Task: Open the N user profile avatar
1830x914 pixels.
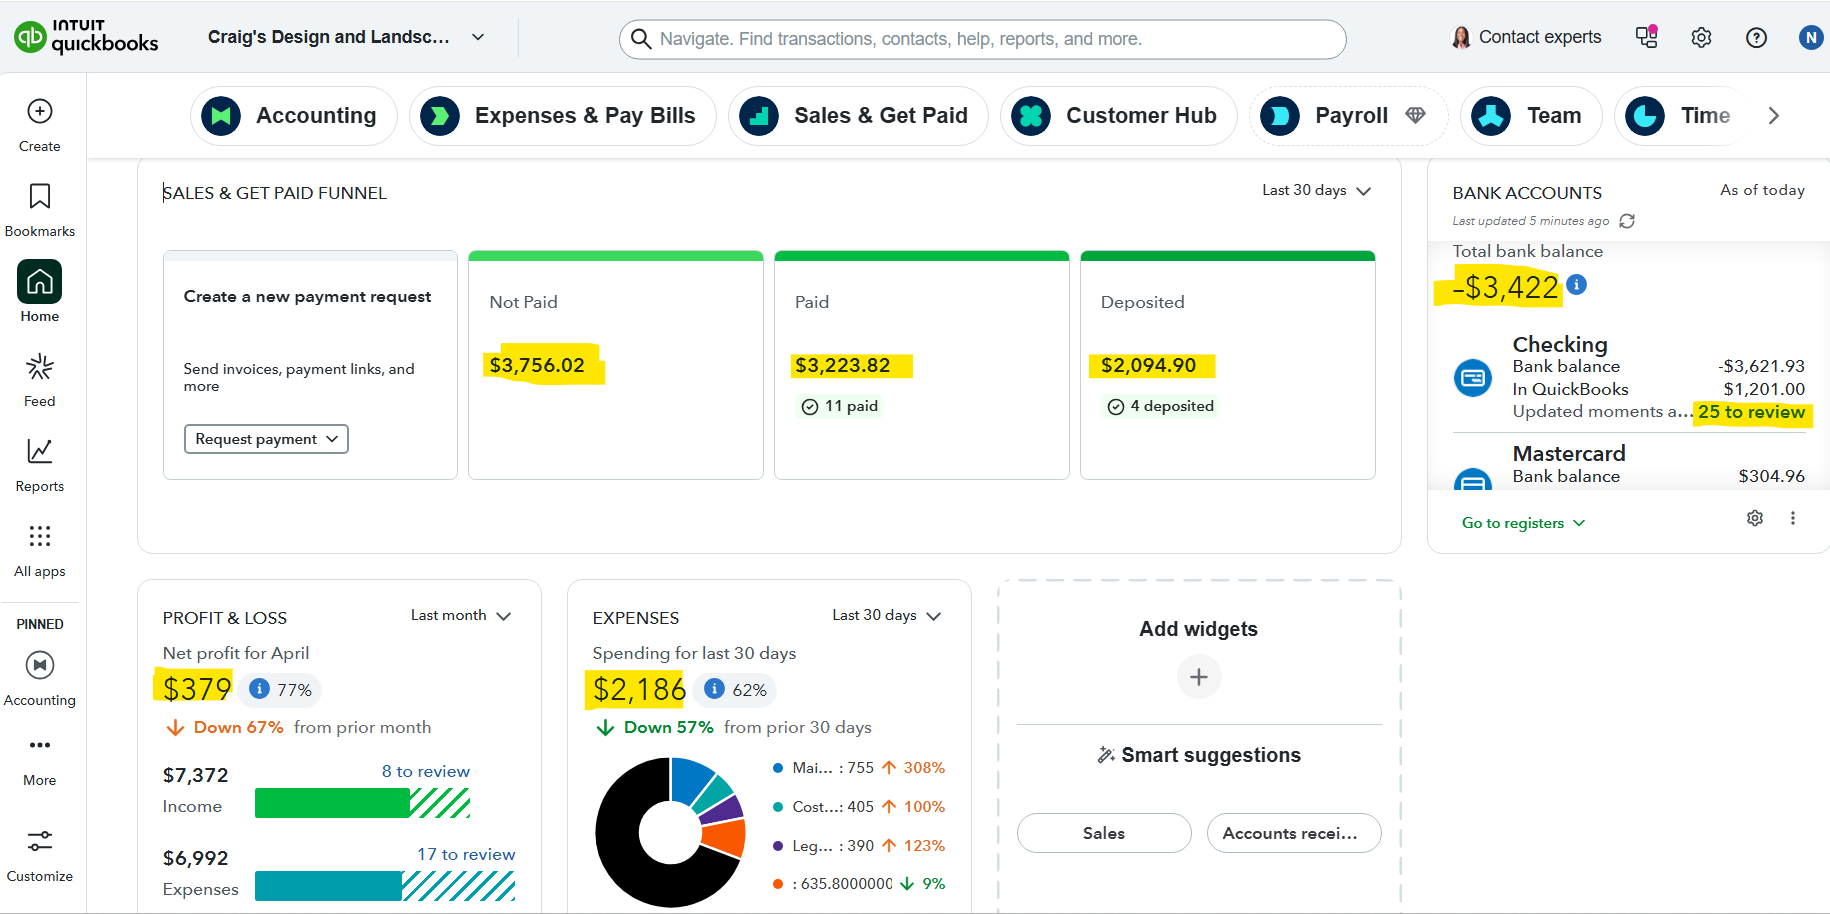Action: coord(1811,38)
